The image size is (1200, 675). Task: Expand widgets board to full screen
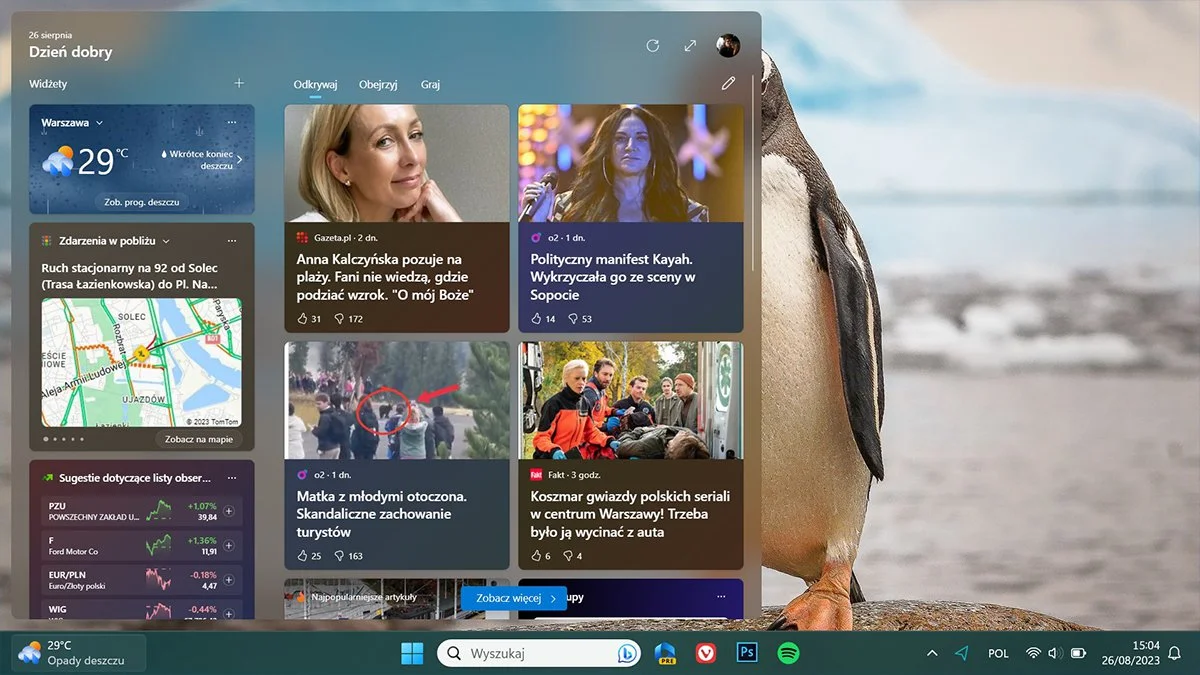point(690,45)
